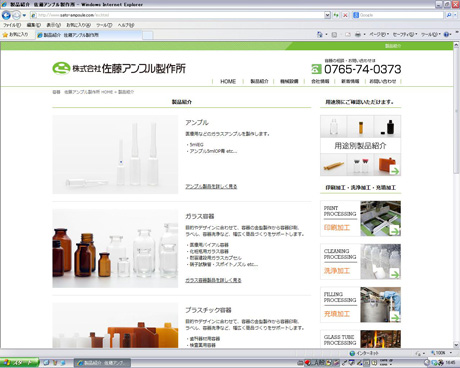460x368 pixels.
Task: Click the Read Mail envelope icon
Action: click(x=348, y=34)
